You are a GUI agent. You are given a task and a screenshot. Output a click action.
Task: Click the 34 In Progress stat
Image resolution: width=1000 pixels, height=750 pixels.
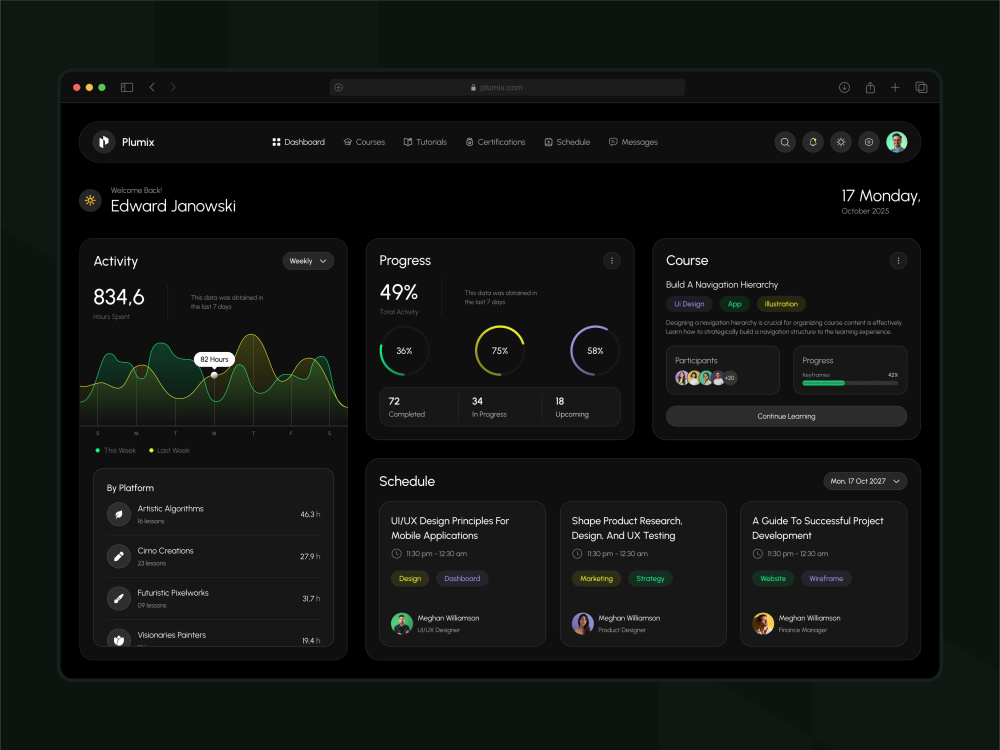coord(489,407)
